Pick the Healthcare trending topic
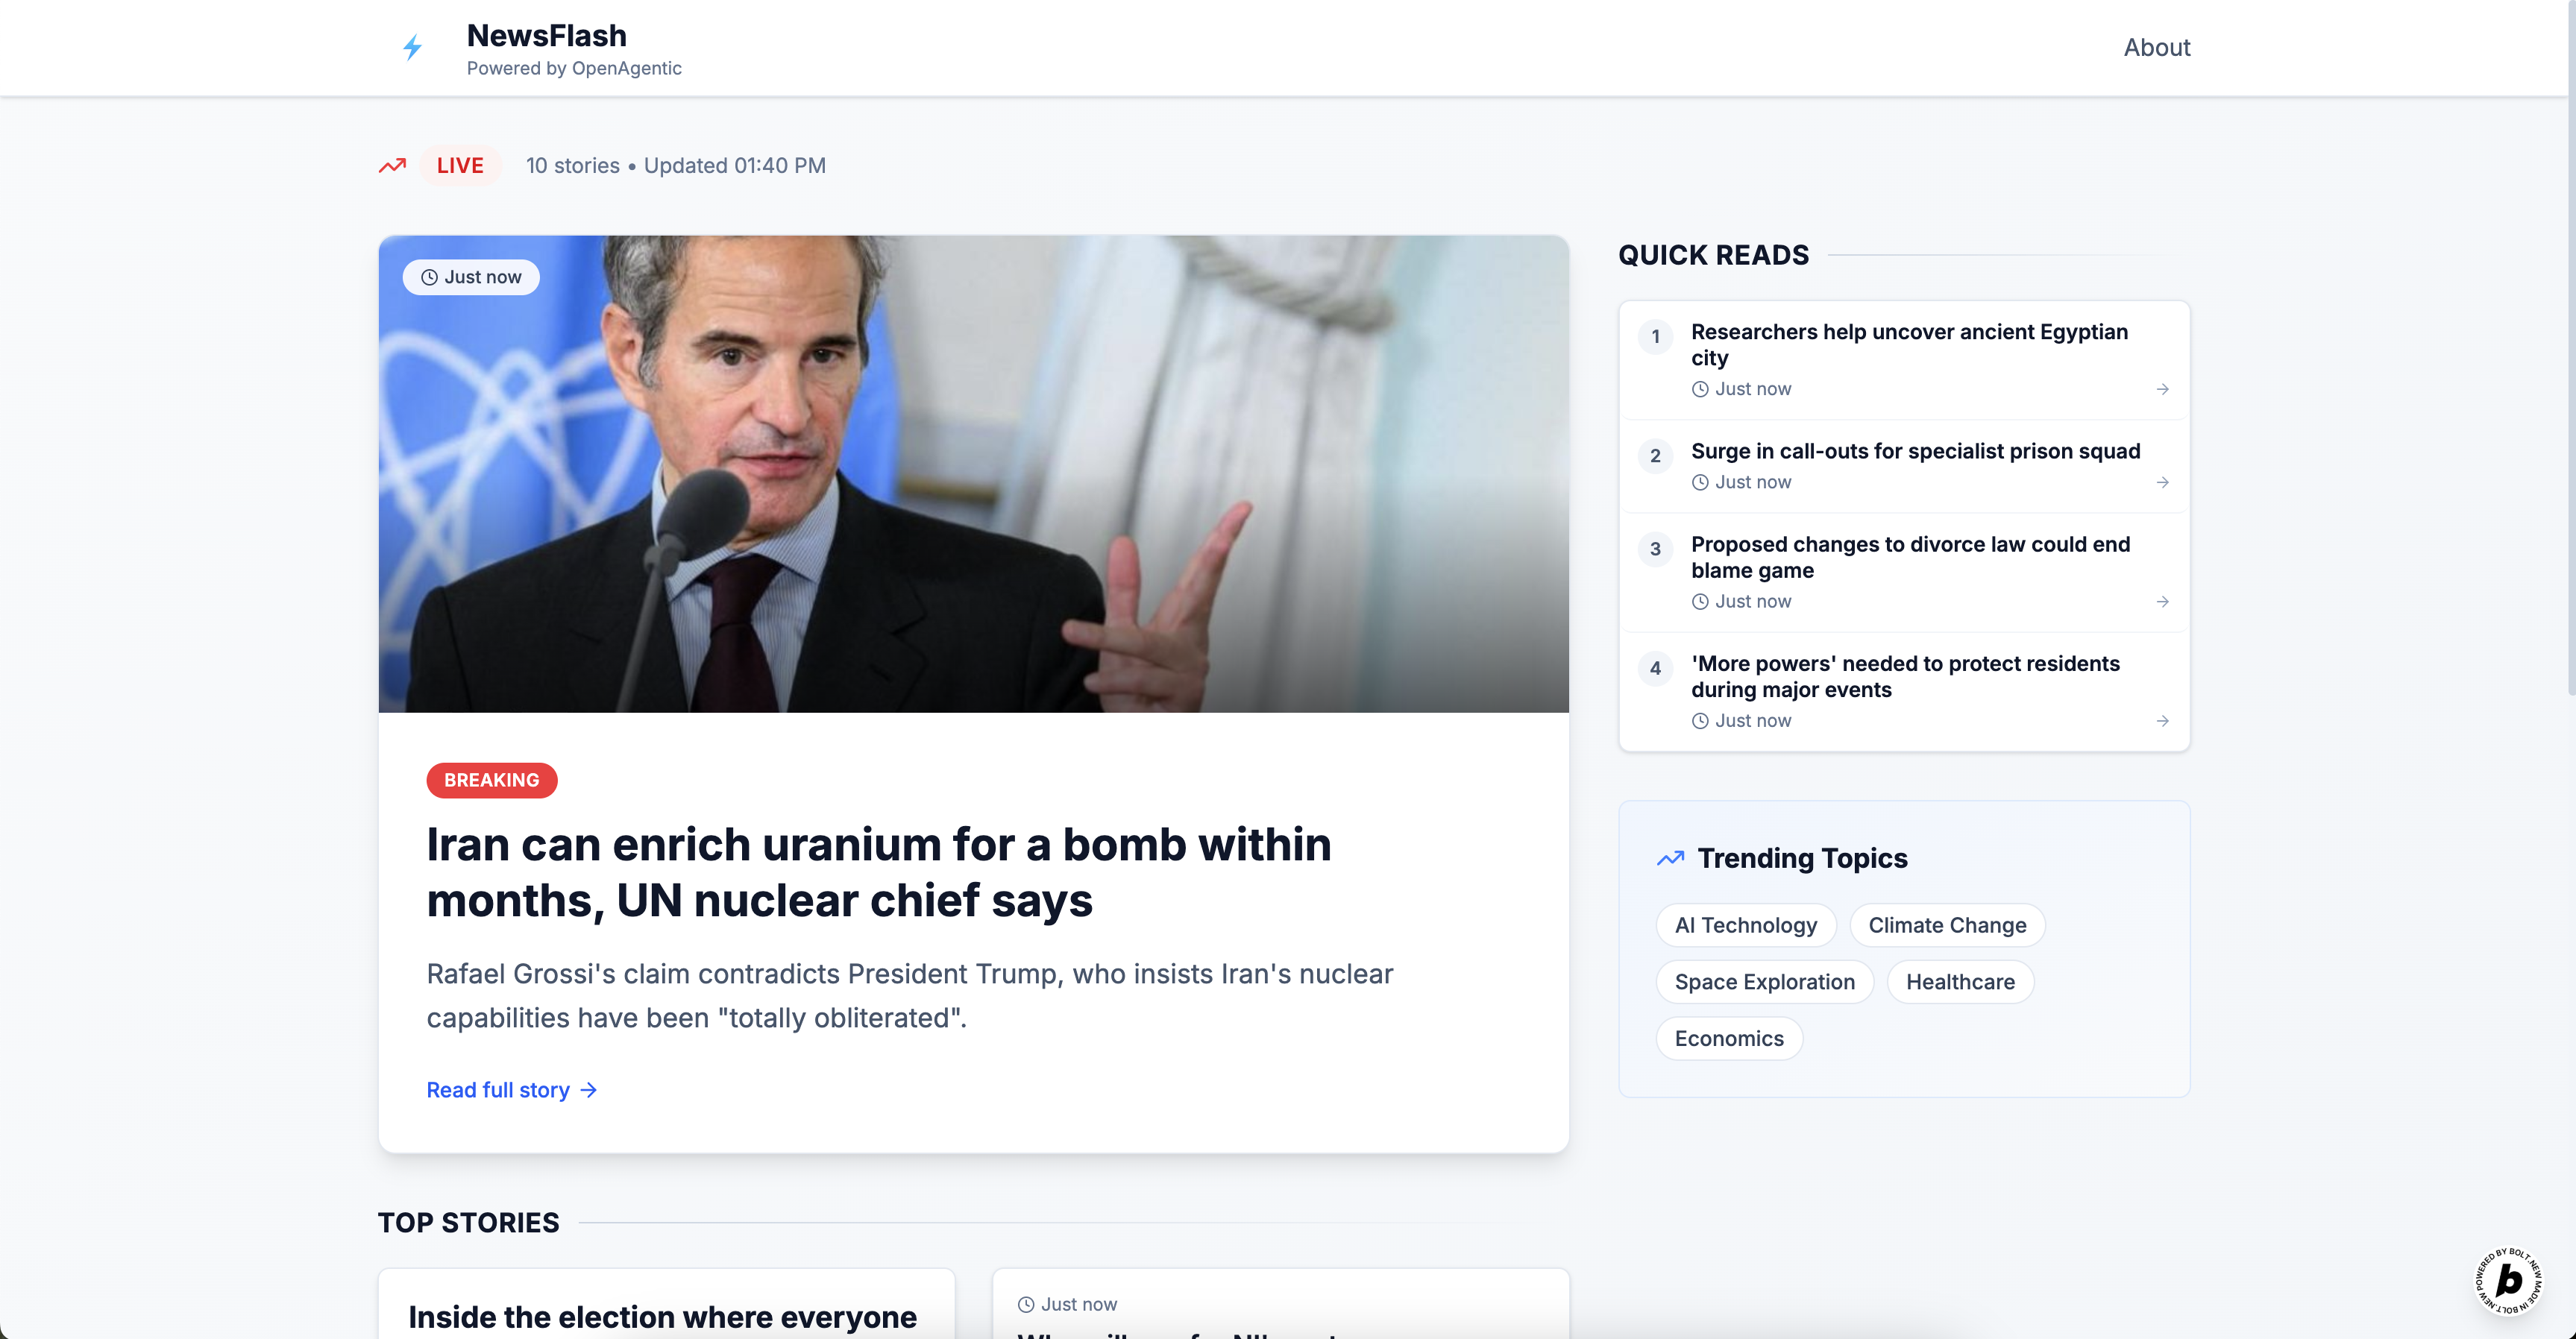2576x1339 pixels. (x=1959, y=982)
